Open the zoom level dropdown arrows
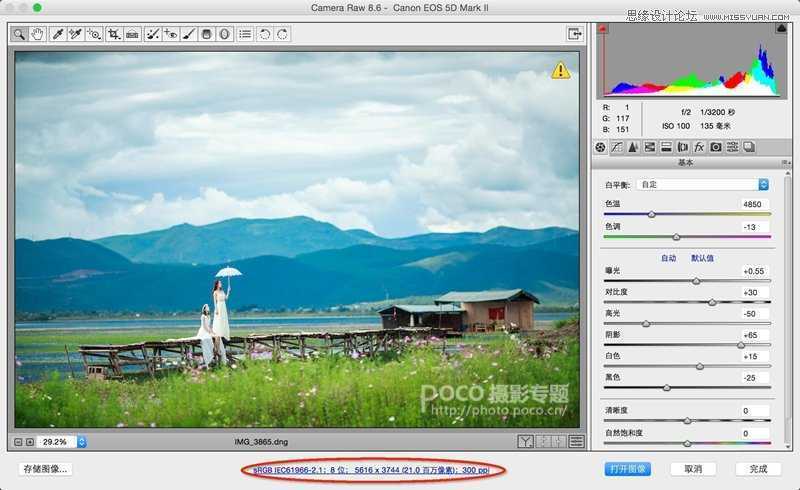 pyautogui.click(x=82, y=442)
